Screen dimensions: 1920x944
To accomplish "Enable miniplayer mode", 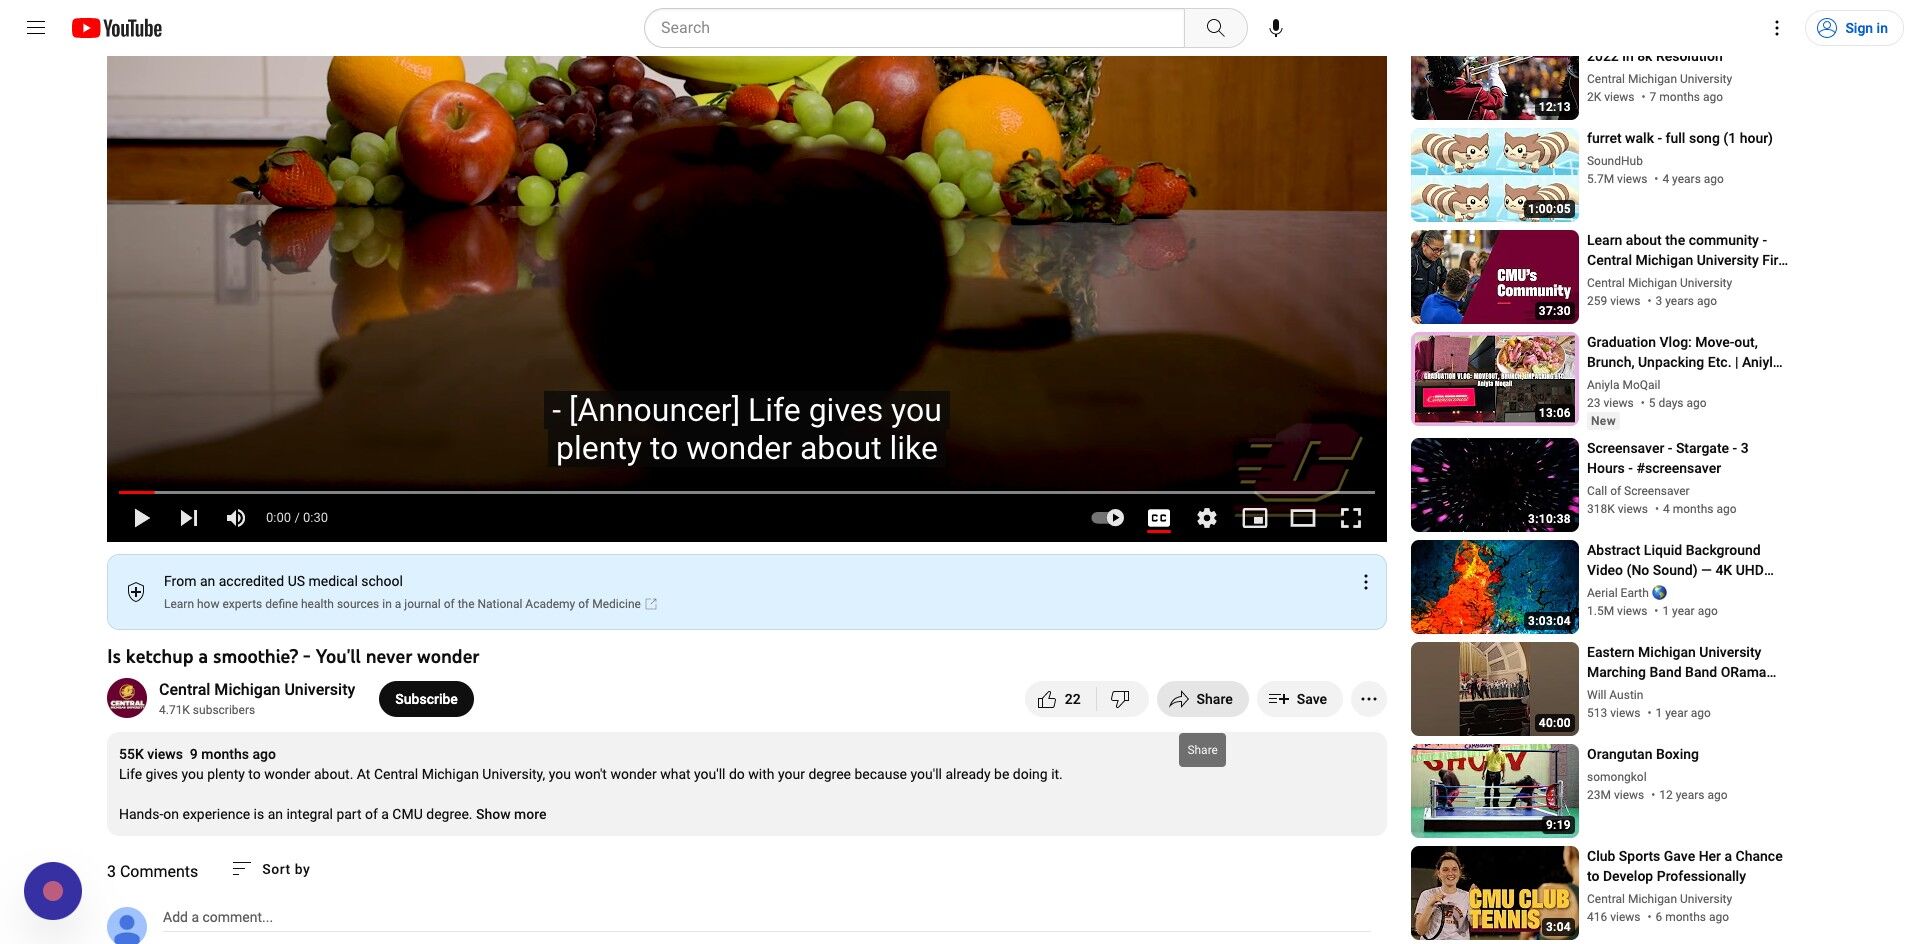I will (1255, 518).
